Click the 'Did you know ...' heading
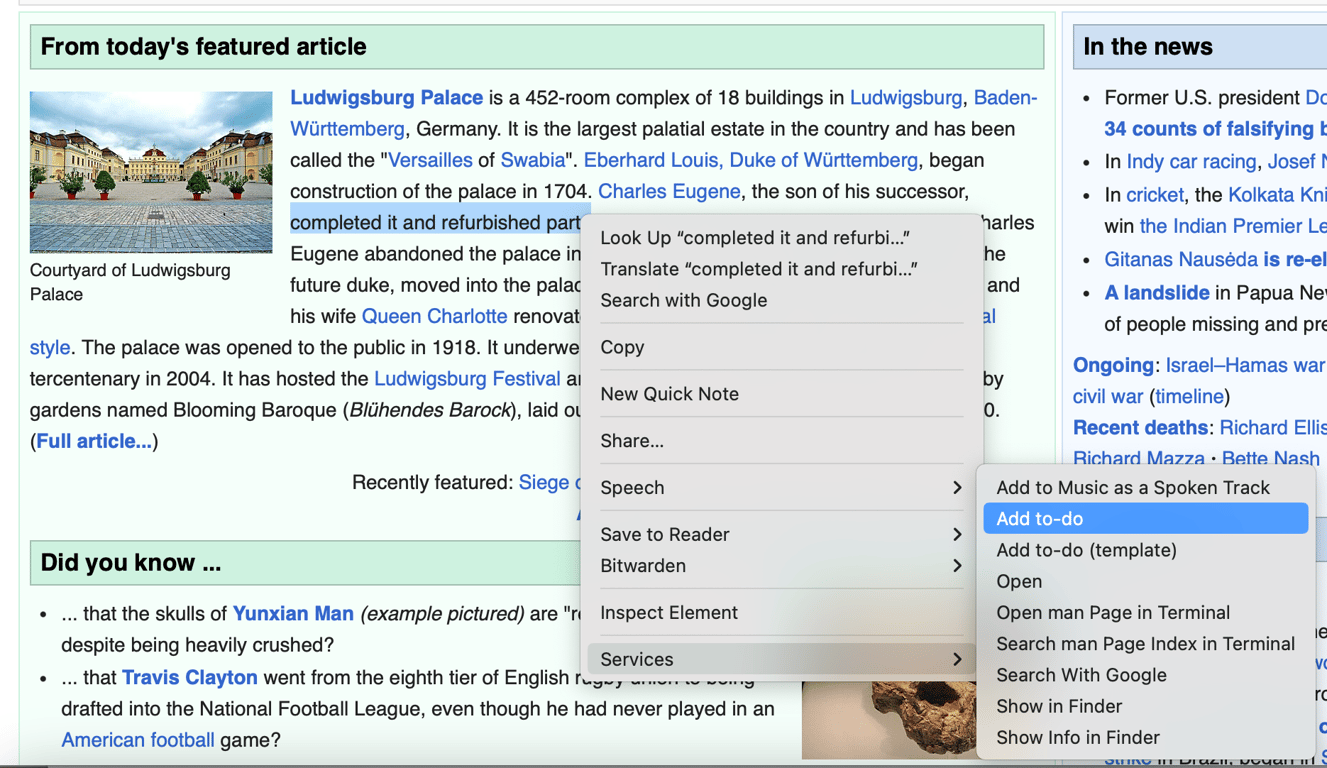 pyautogui.click(x=130, y=563)
